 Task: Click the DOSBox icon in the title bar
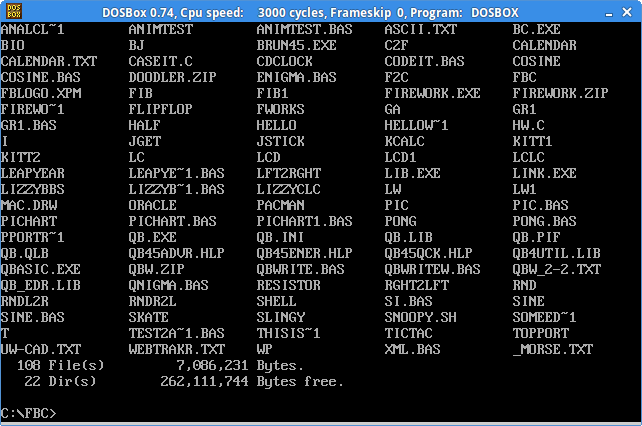[14, 12]
